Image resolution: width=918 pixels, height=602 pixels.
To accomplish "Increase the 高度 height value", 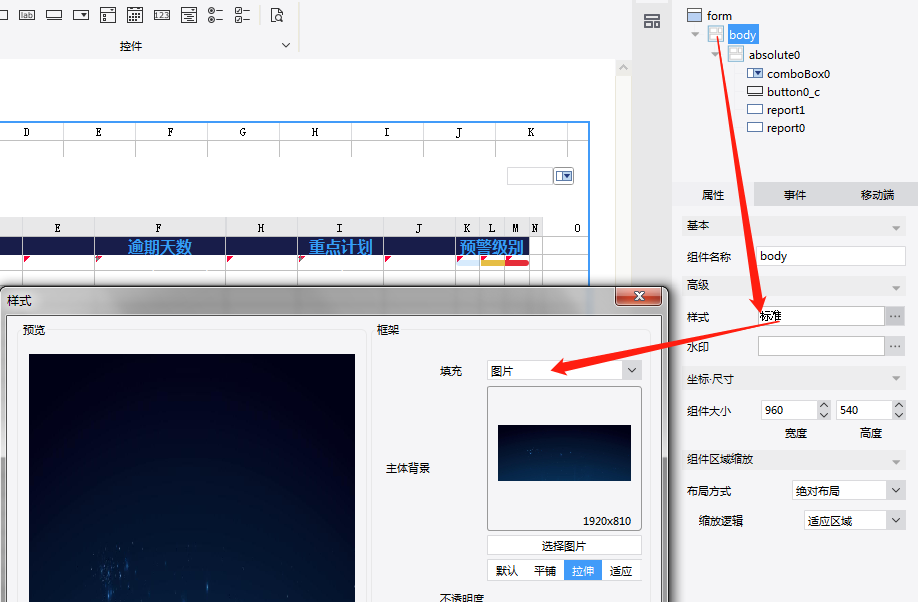I will point(899,405).
